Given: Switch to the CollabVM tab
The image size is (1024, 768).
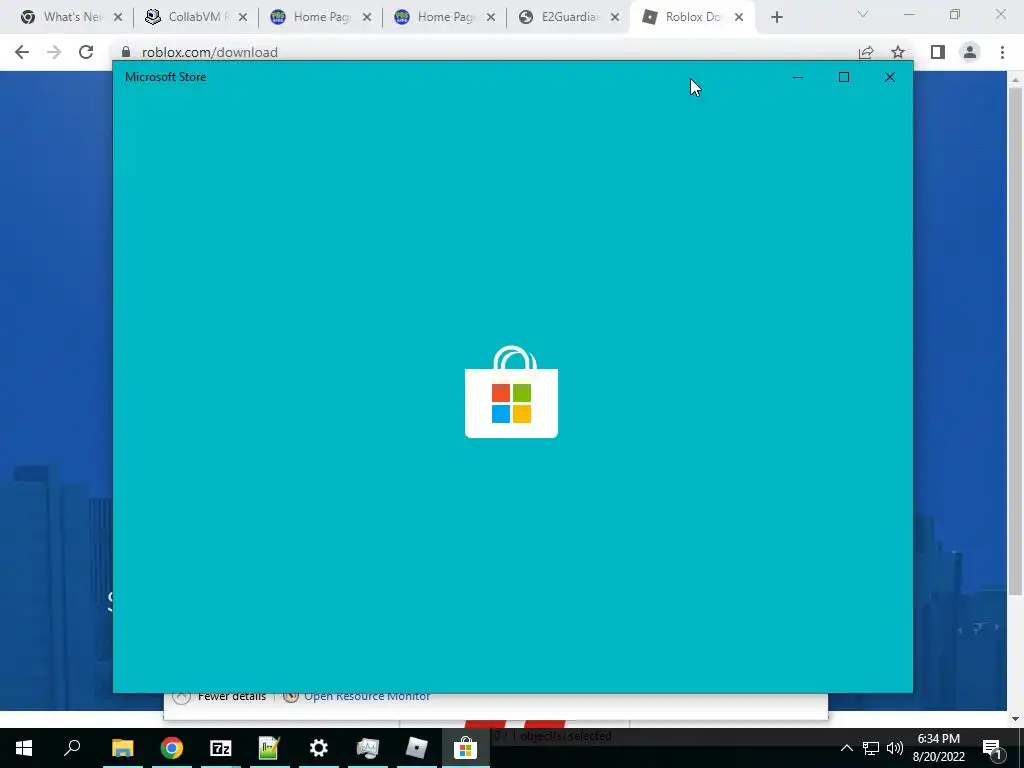Looking at the screenshot, I should tap(195, 17).
